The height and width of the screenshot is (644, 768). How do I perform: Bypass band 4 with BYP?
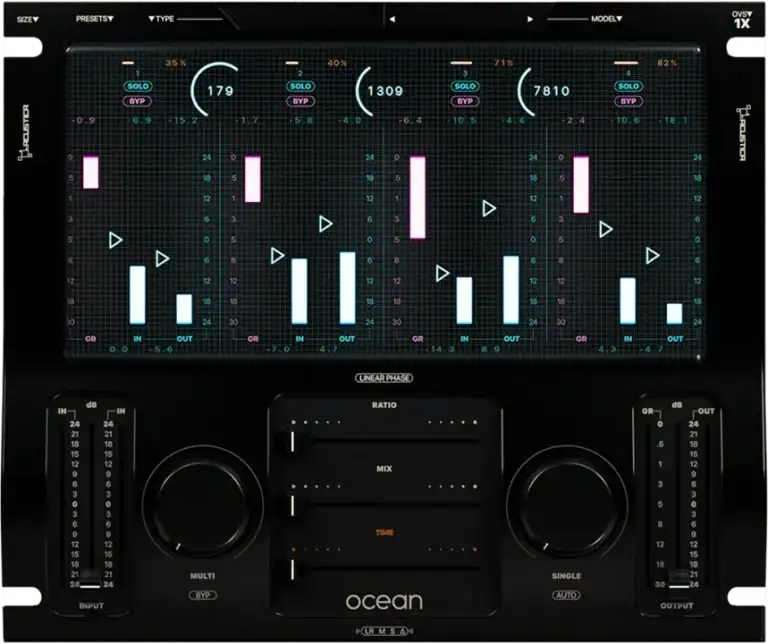(628, 101)
